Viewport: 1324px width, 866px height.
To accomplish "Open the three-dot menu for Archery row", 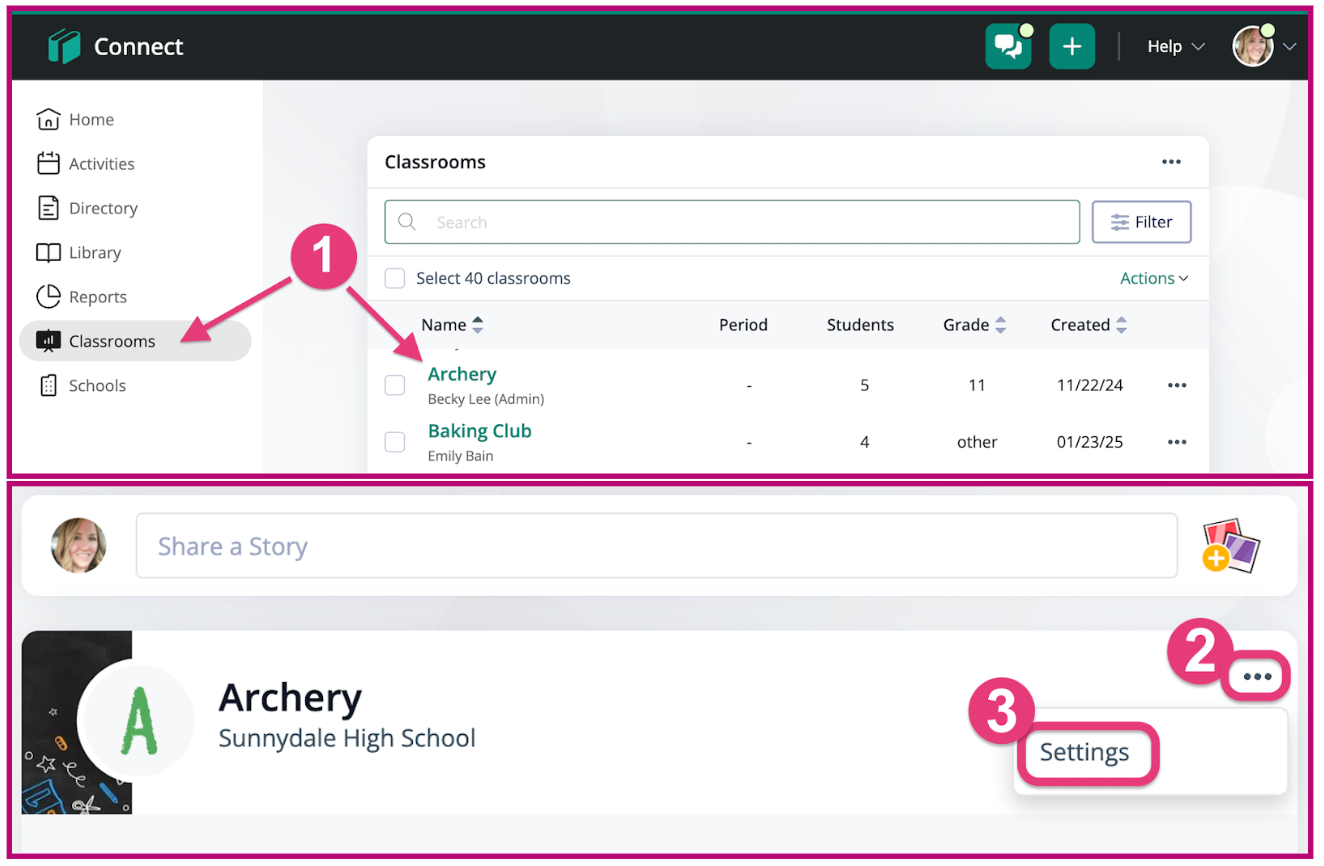I will pos(1177,385).
